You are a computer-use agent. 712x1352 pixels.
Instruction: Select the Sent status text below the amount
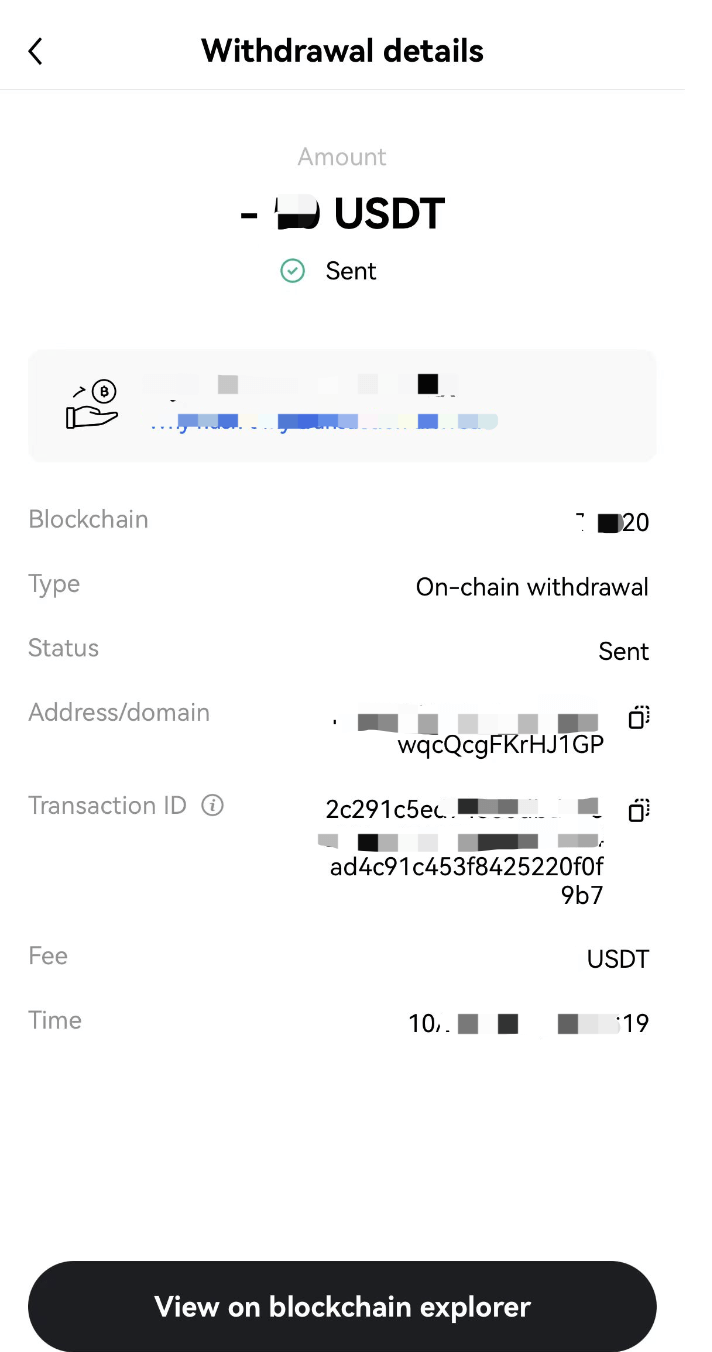(x=351, y=271)
